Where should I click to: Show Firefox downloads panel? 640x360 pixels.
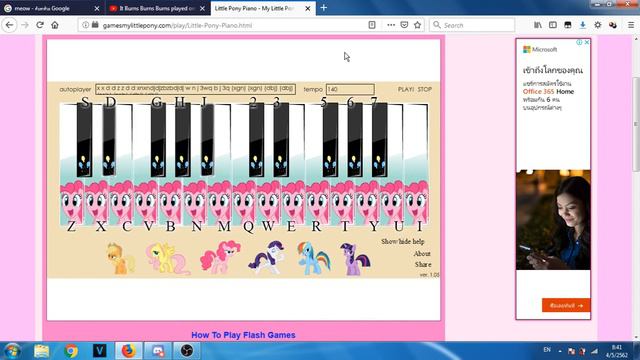pyautogui.click(x=582, y=25)
